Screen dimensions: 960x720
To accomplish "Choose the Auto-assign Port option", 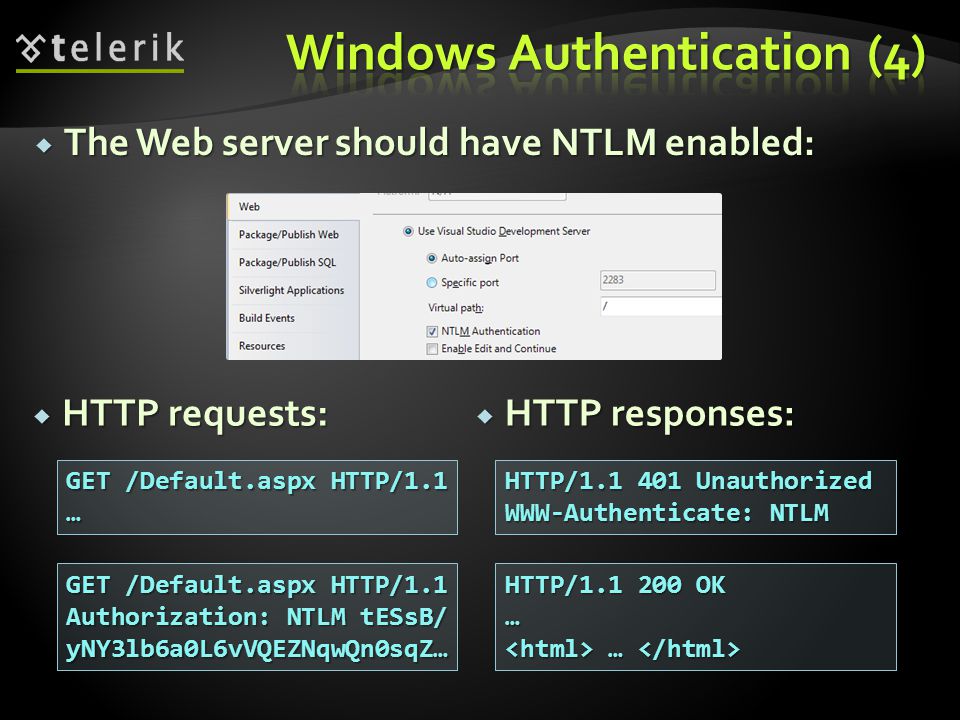I will pyautogui.click(x=432, y=258).
